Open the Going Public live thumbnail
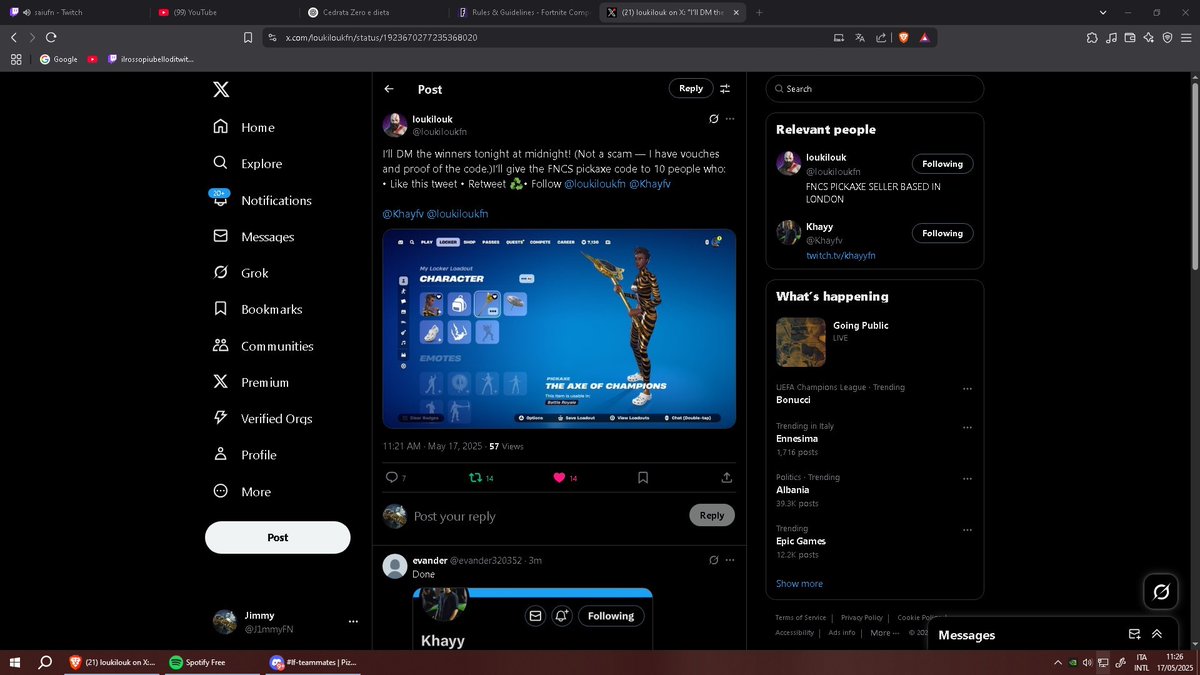The height and width of the screenshot is (675, 1200). point(801,342)
